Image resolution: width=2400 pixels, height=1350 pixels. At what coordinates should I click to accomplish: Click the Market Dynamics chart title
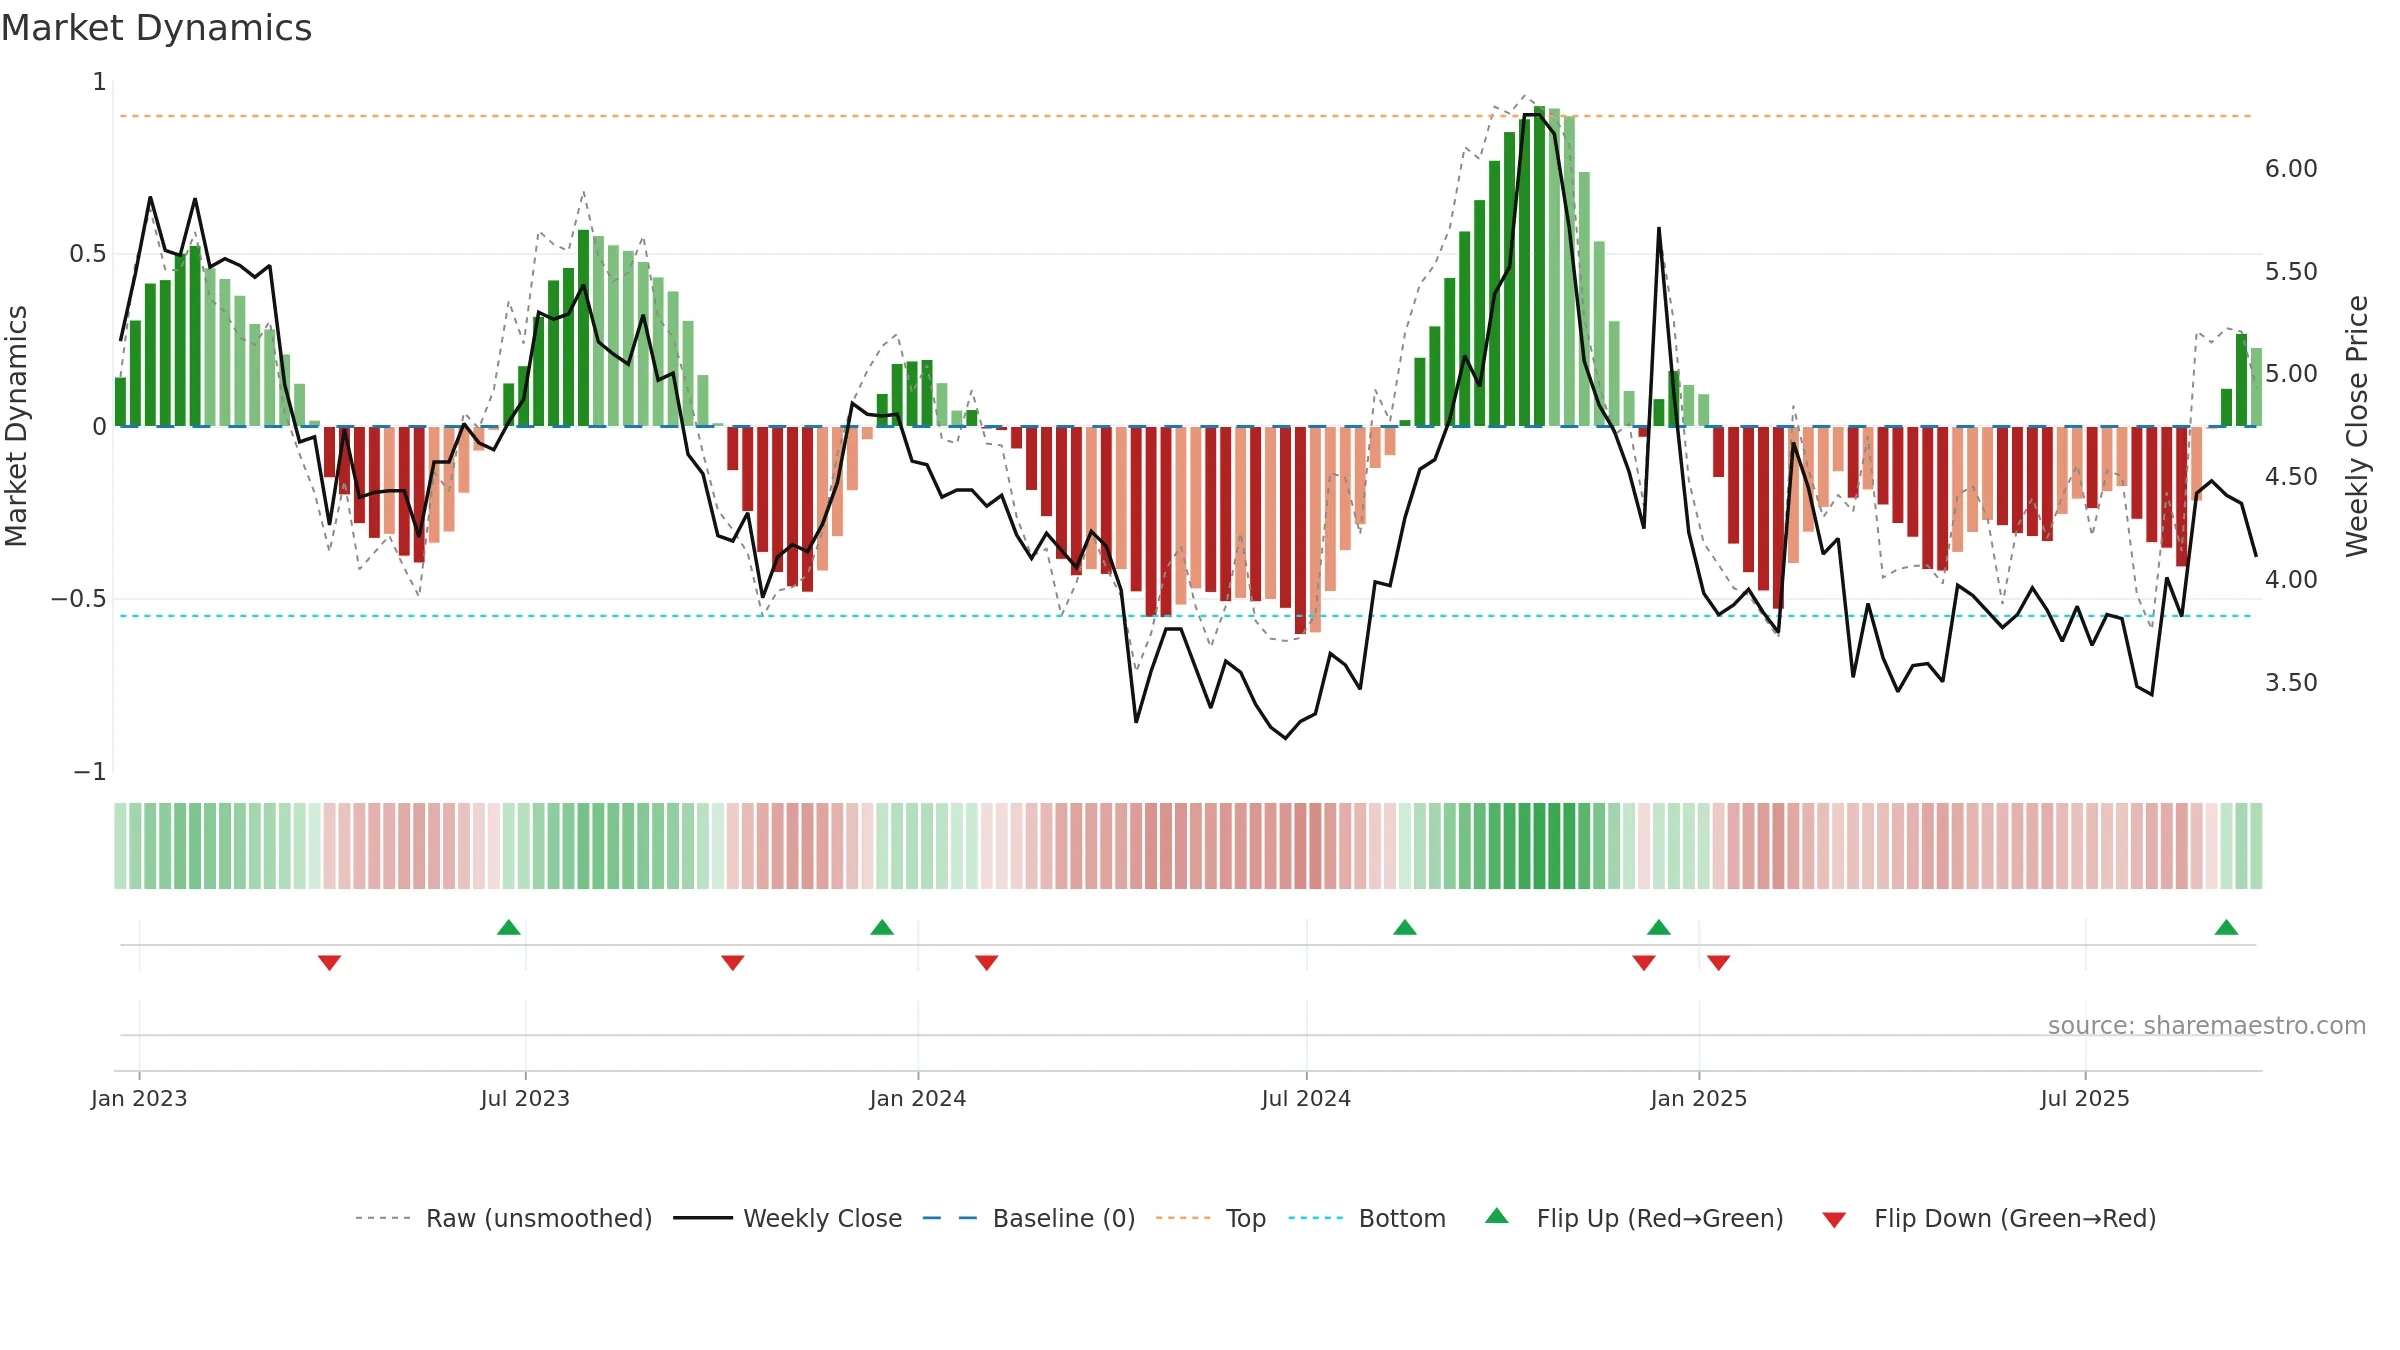click(156, 28)
